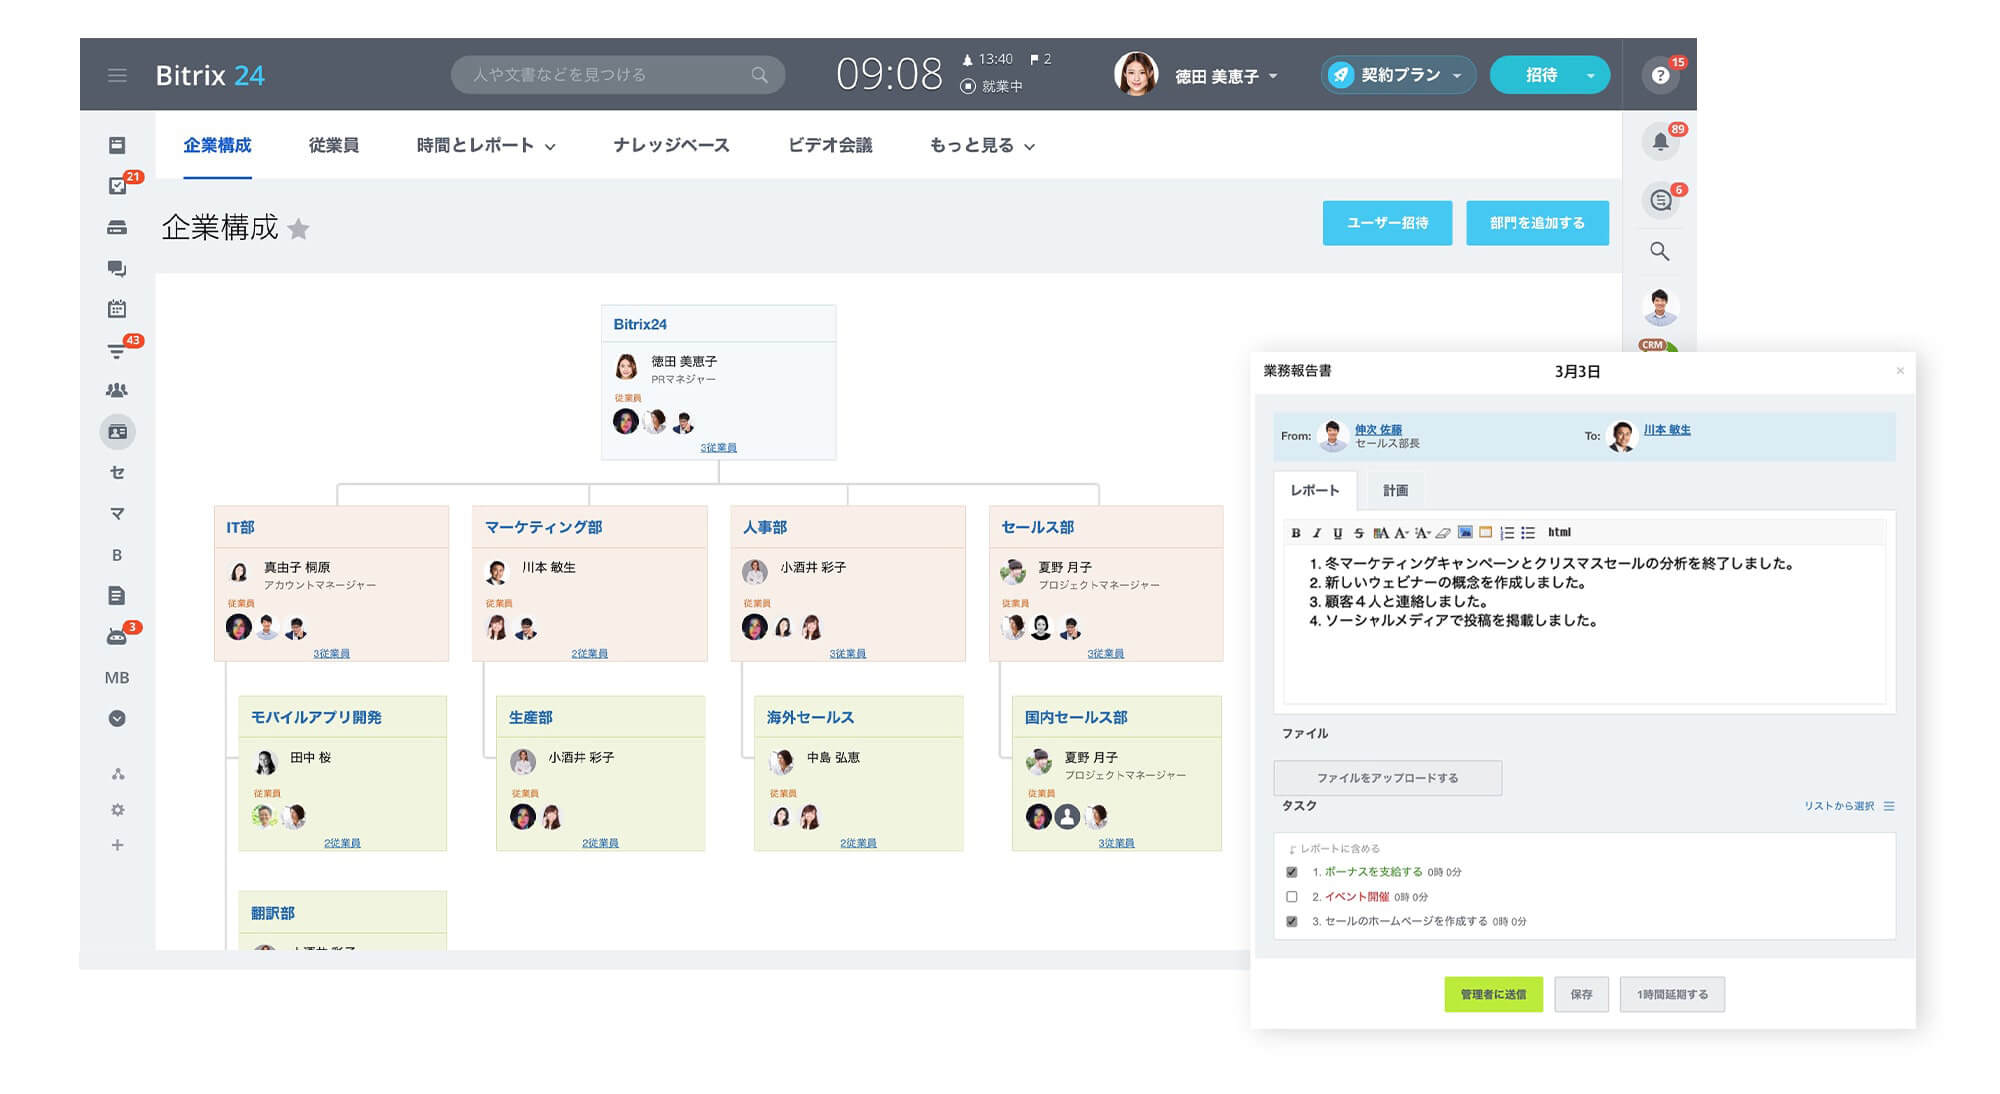Open the document page icon in sidebar
This screenshot has width=2000, height=1094.
[117, 596]
